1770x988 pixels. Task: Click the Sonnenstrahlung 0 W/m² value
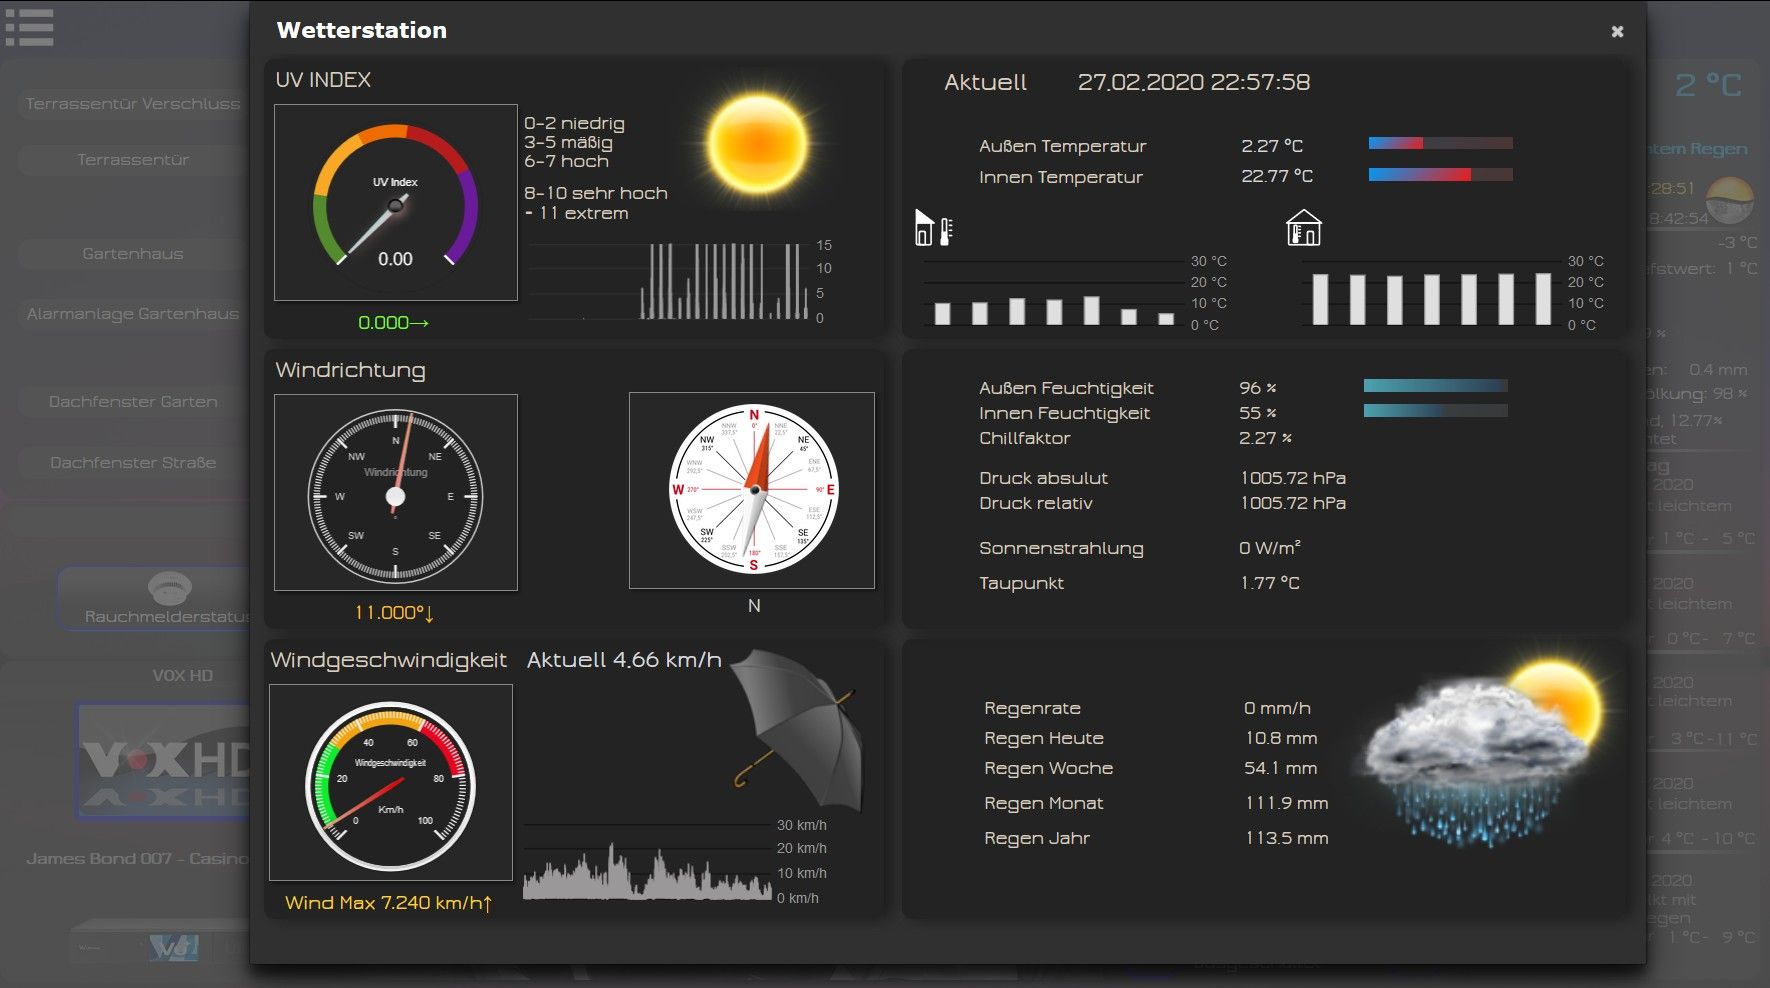click(x=1270, y=548)
